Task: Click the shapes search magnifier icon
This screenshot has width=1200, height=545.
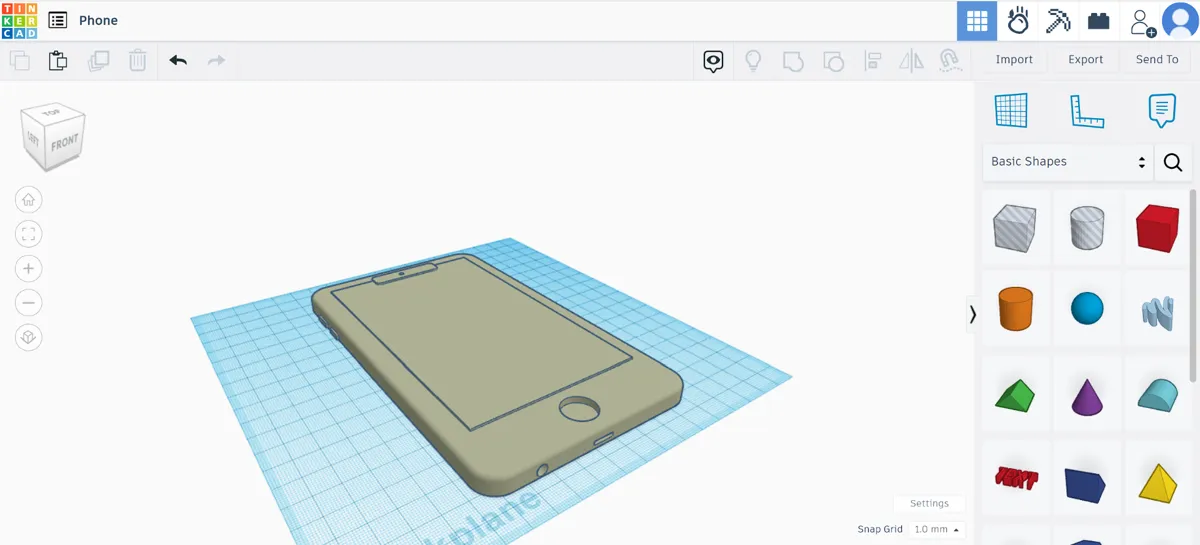Action: click(x=1173, y=162)
